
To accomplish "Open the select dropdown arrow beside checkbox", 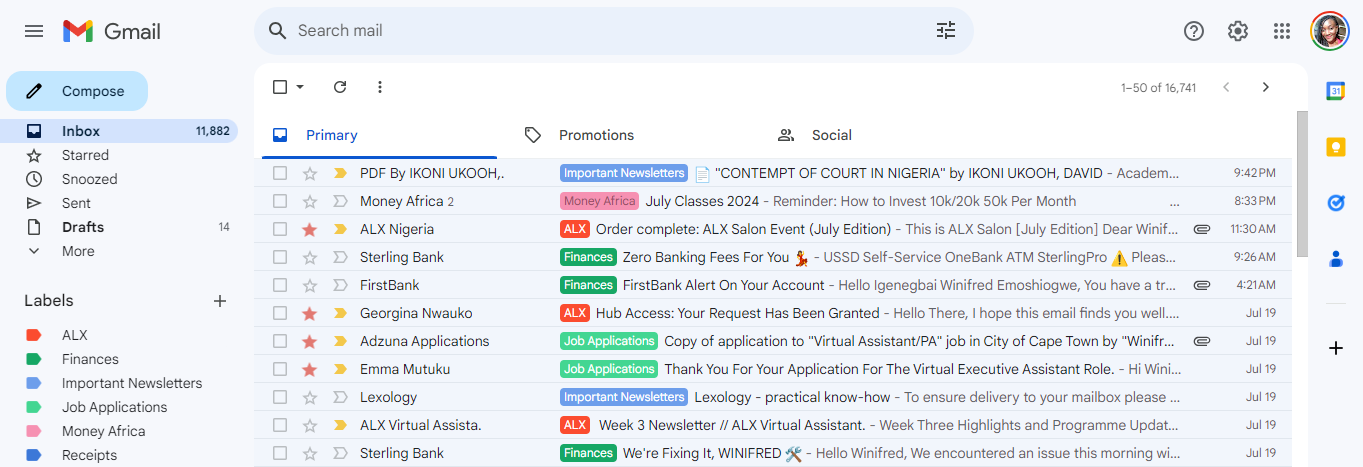I will pyautogui.click(x=300, y=87).
